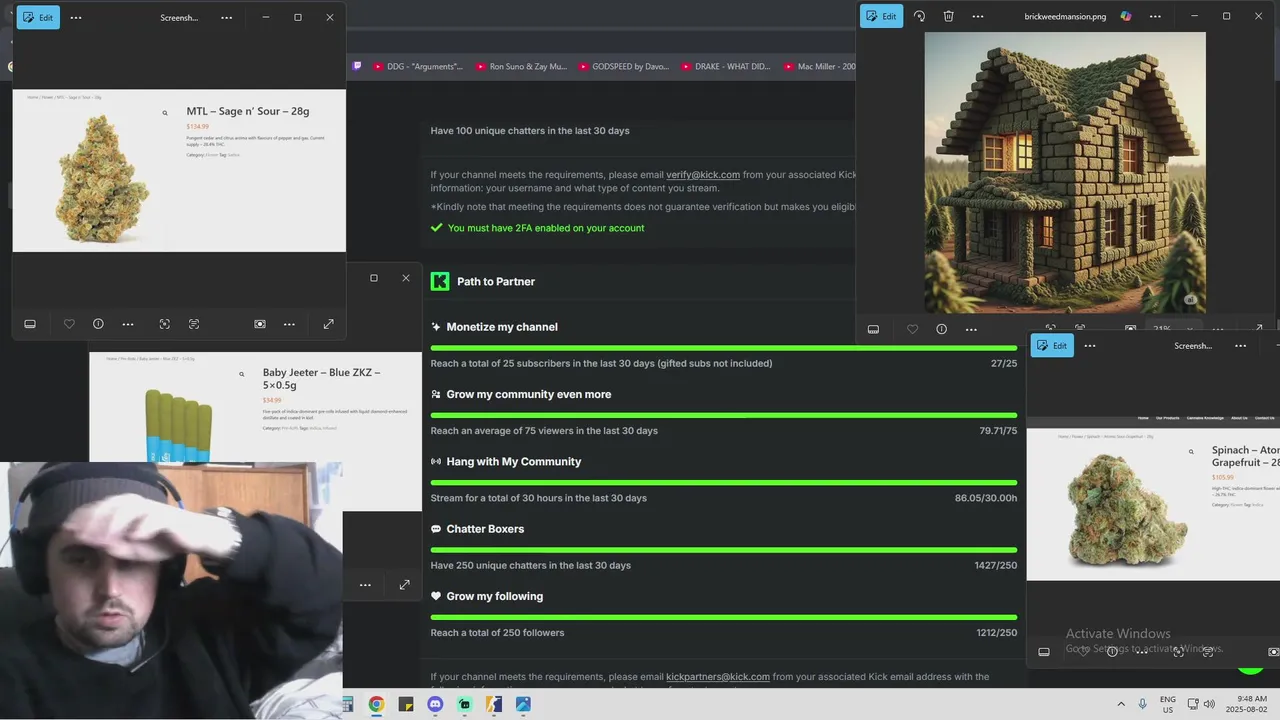
Task: Click the kickpartners@kick.com email link
Action: point(718,677)
